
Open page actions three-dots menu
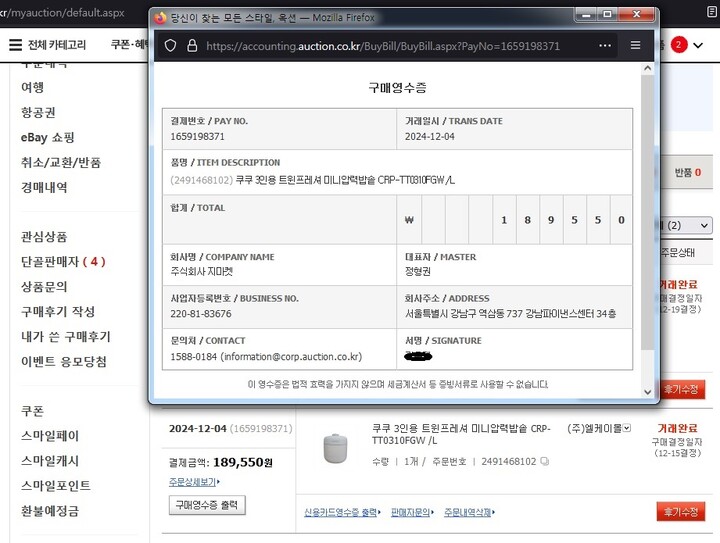click(x=605, y=45)
